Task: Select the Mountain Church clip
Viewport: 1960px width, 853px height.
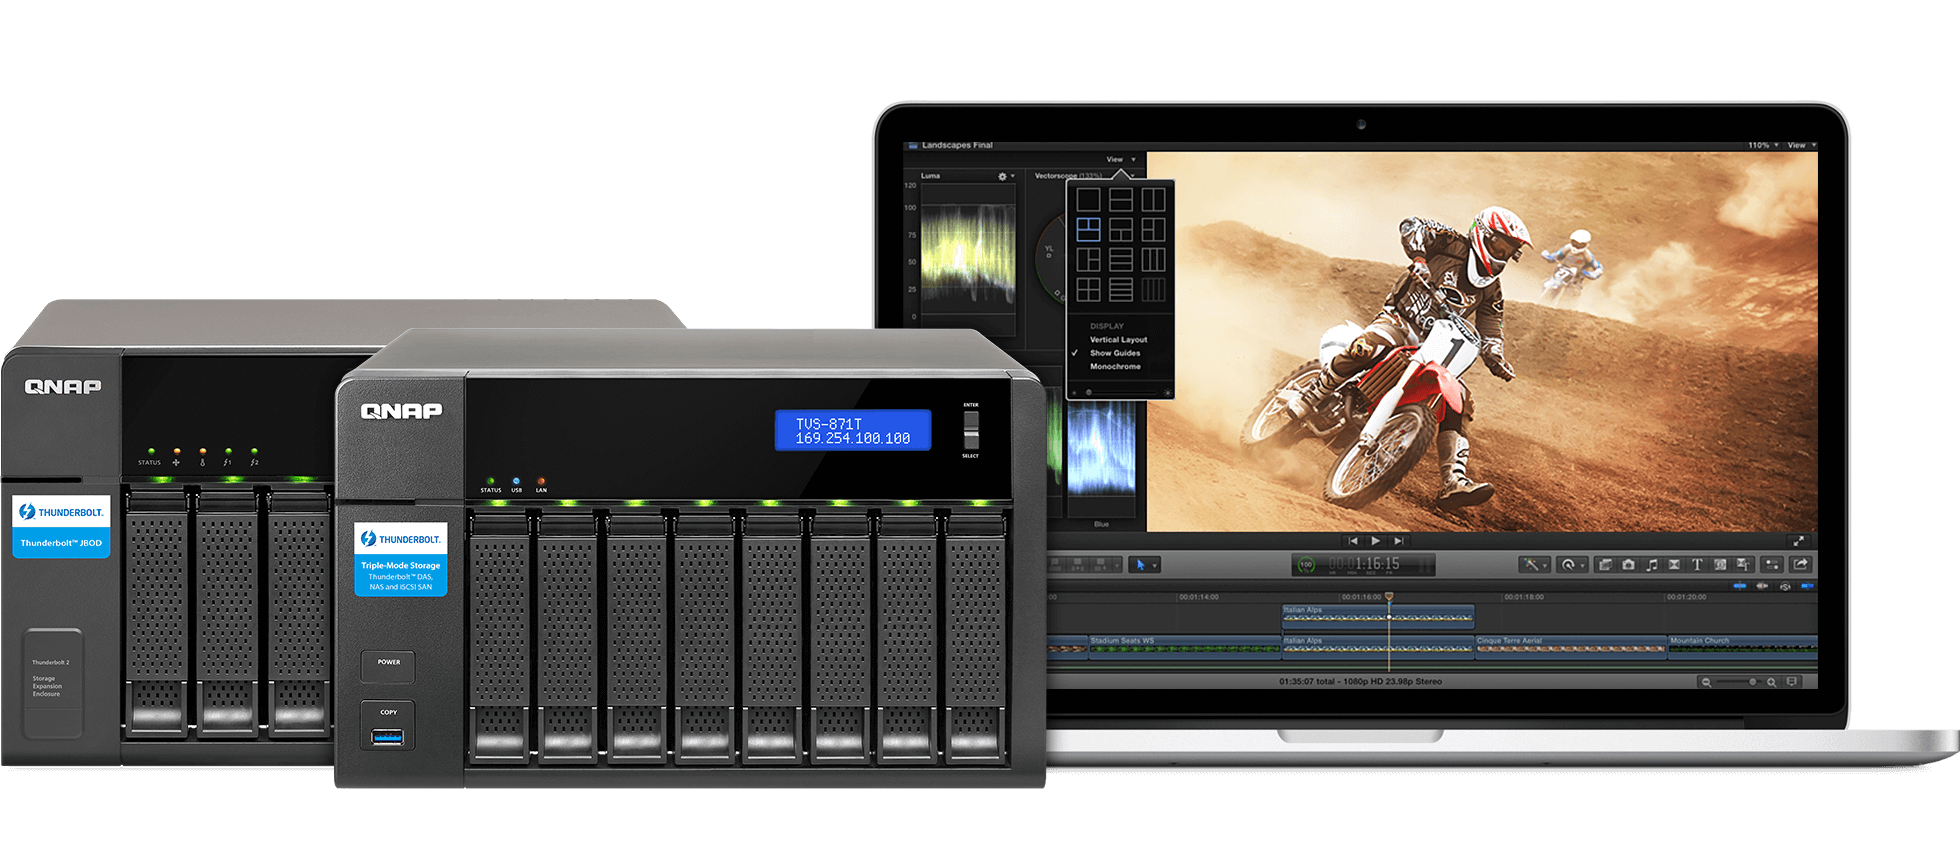Action: [x=1743, y=648]
